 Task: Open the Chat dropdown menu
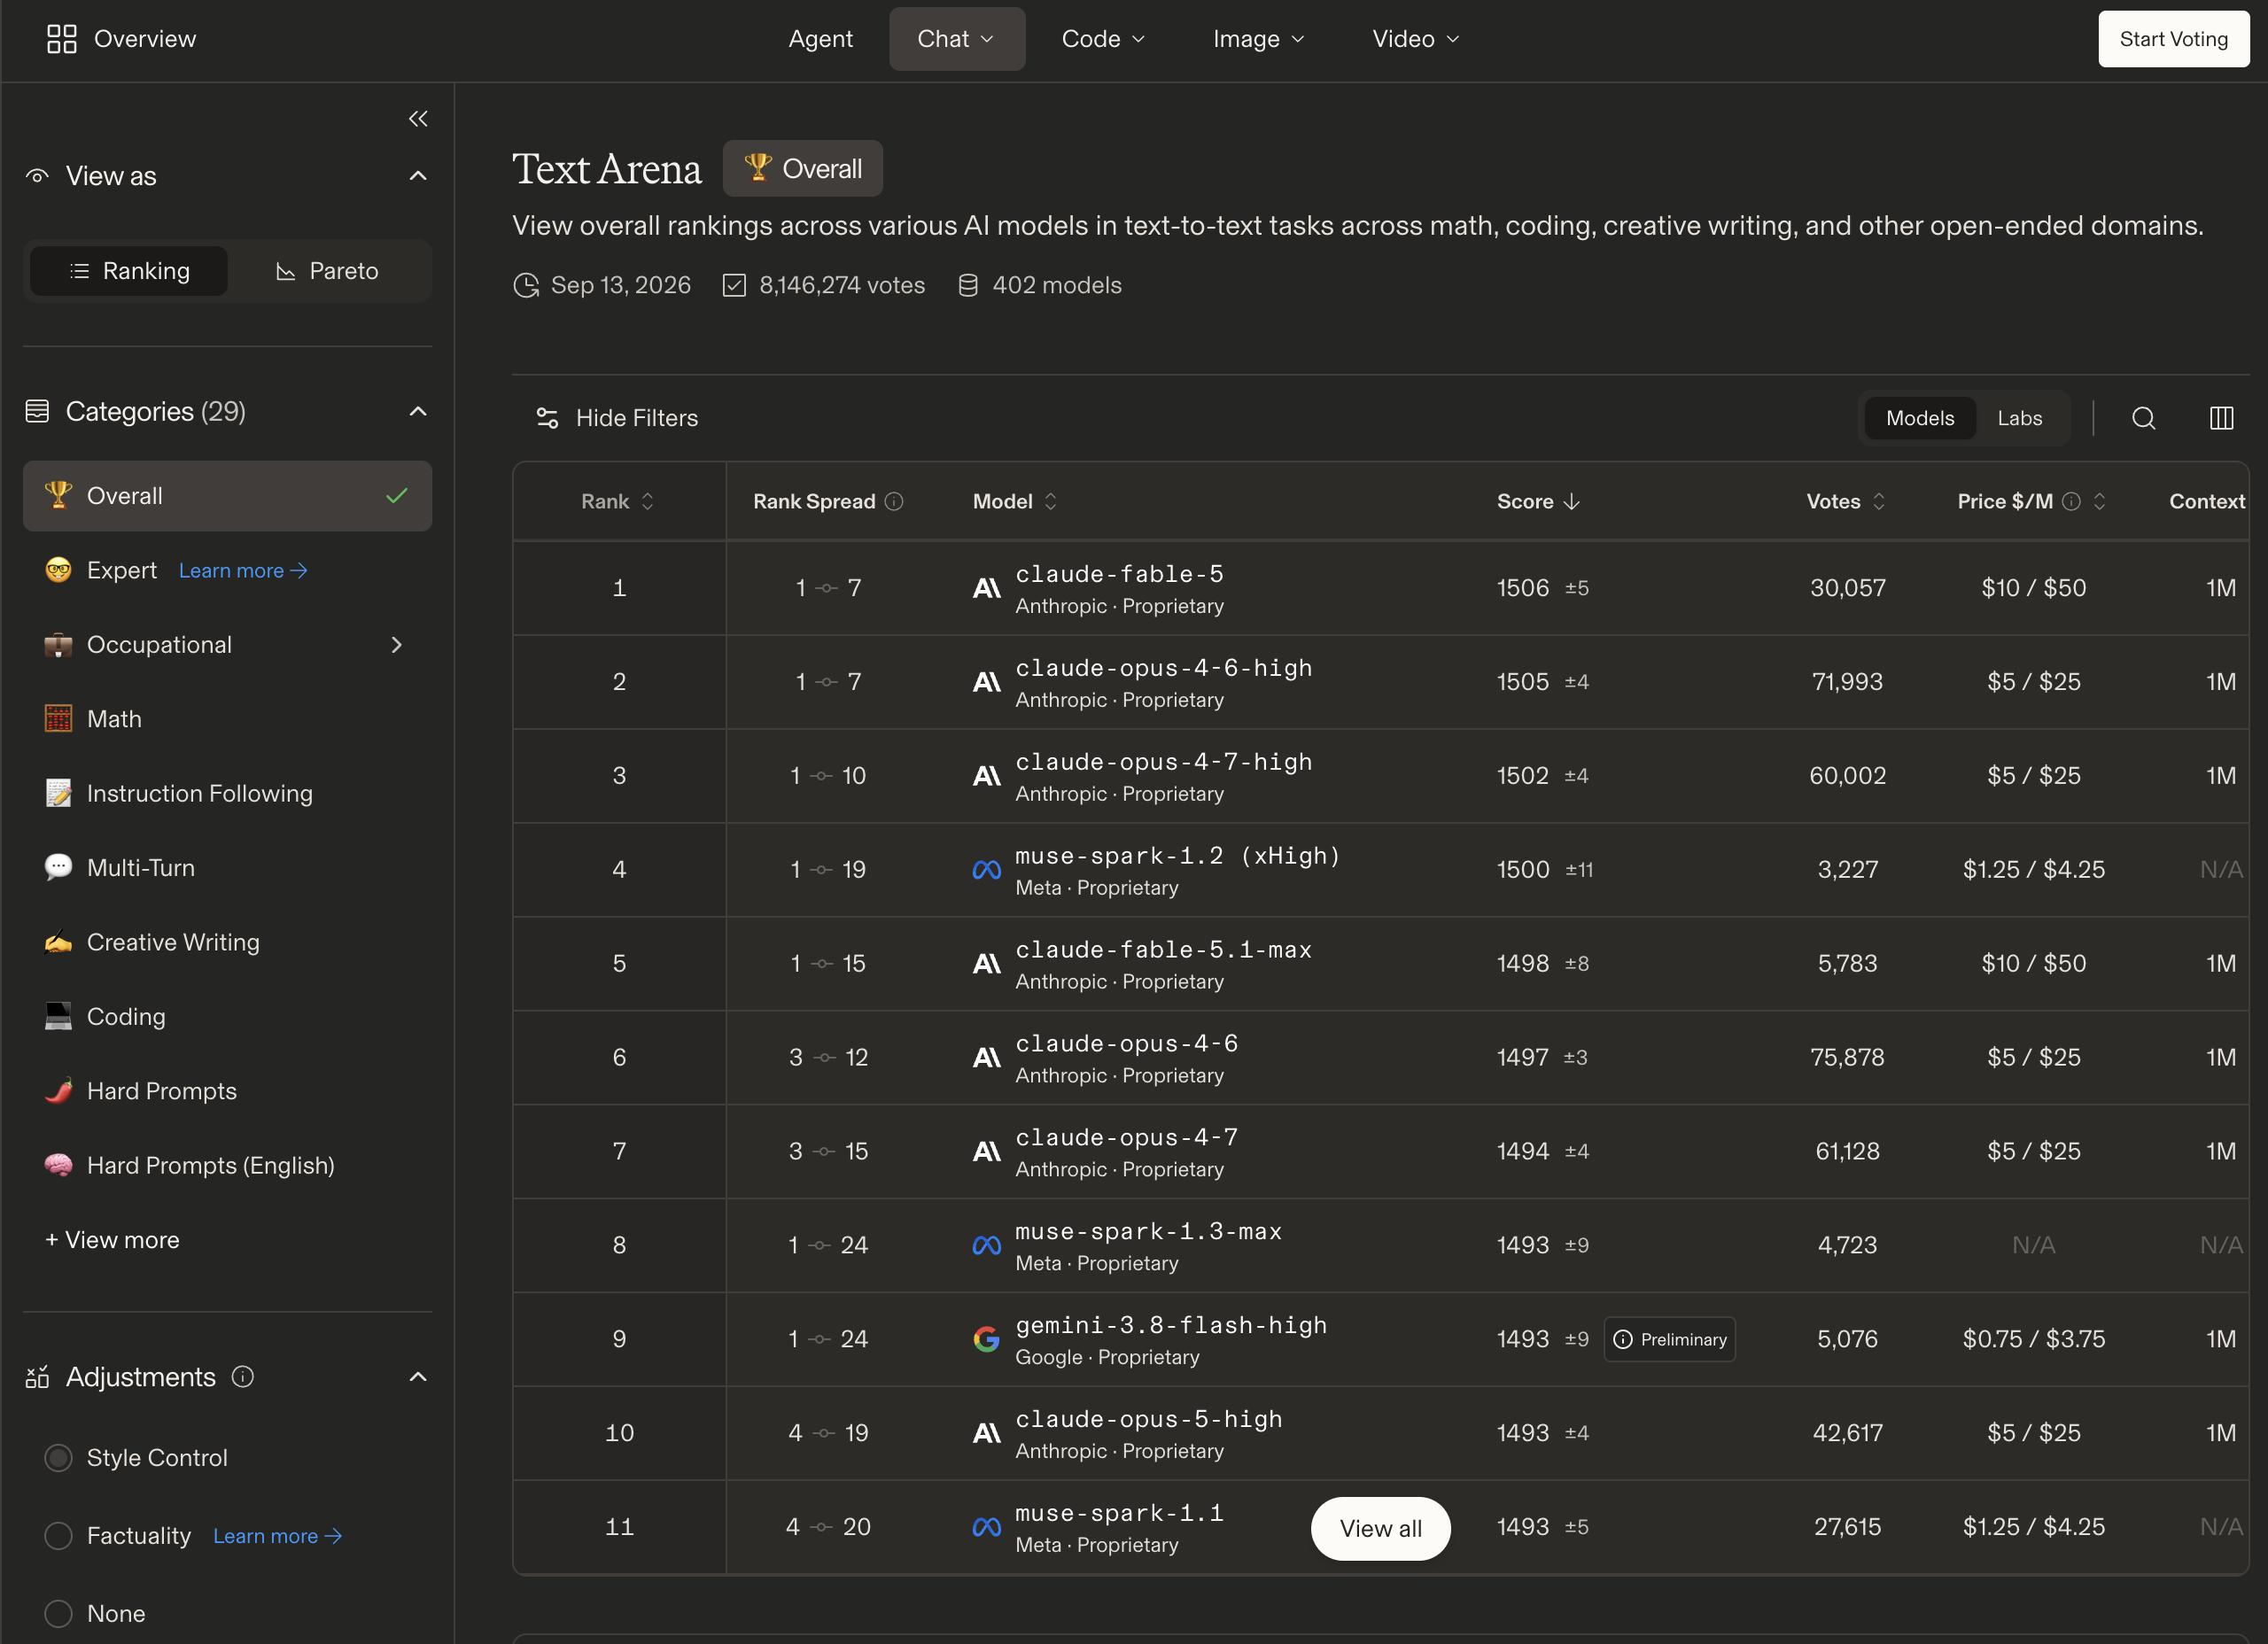(x=956, y=39)
